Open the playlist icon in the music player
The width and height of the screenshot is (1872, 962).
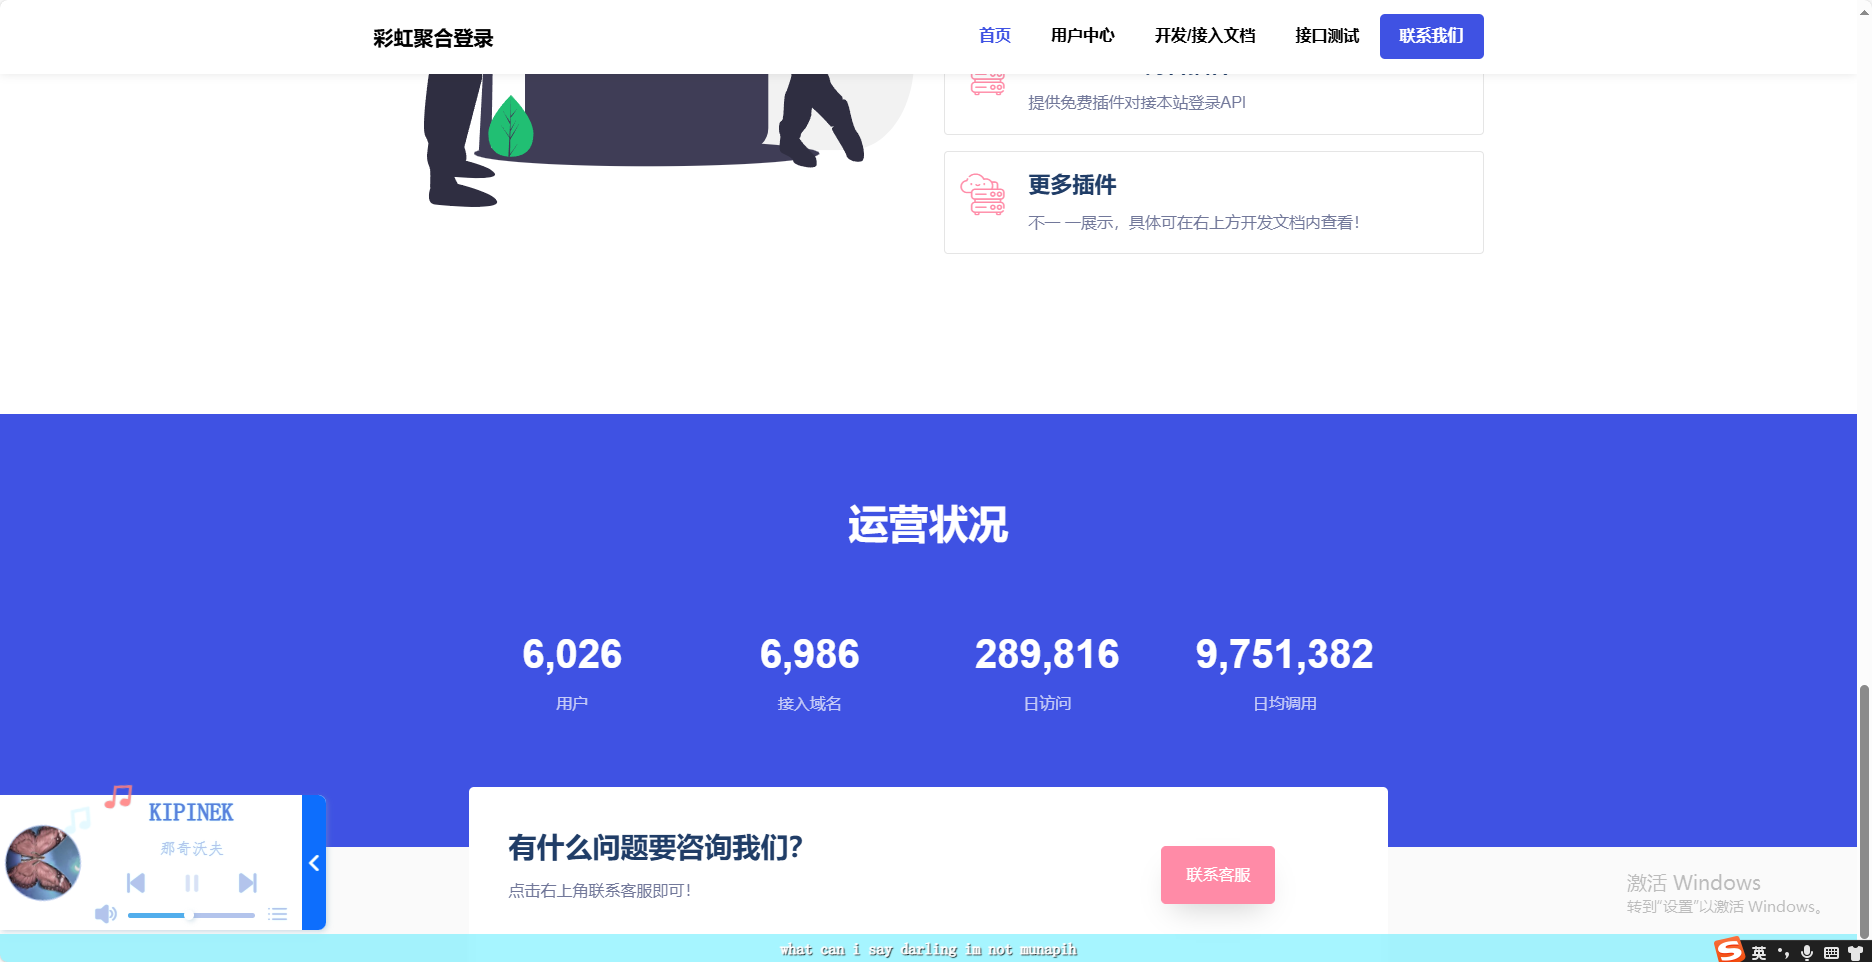277,914
